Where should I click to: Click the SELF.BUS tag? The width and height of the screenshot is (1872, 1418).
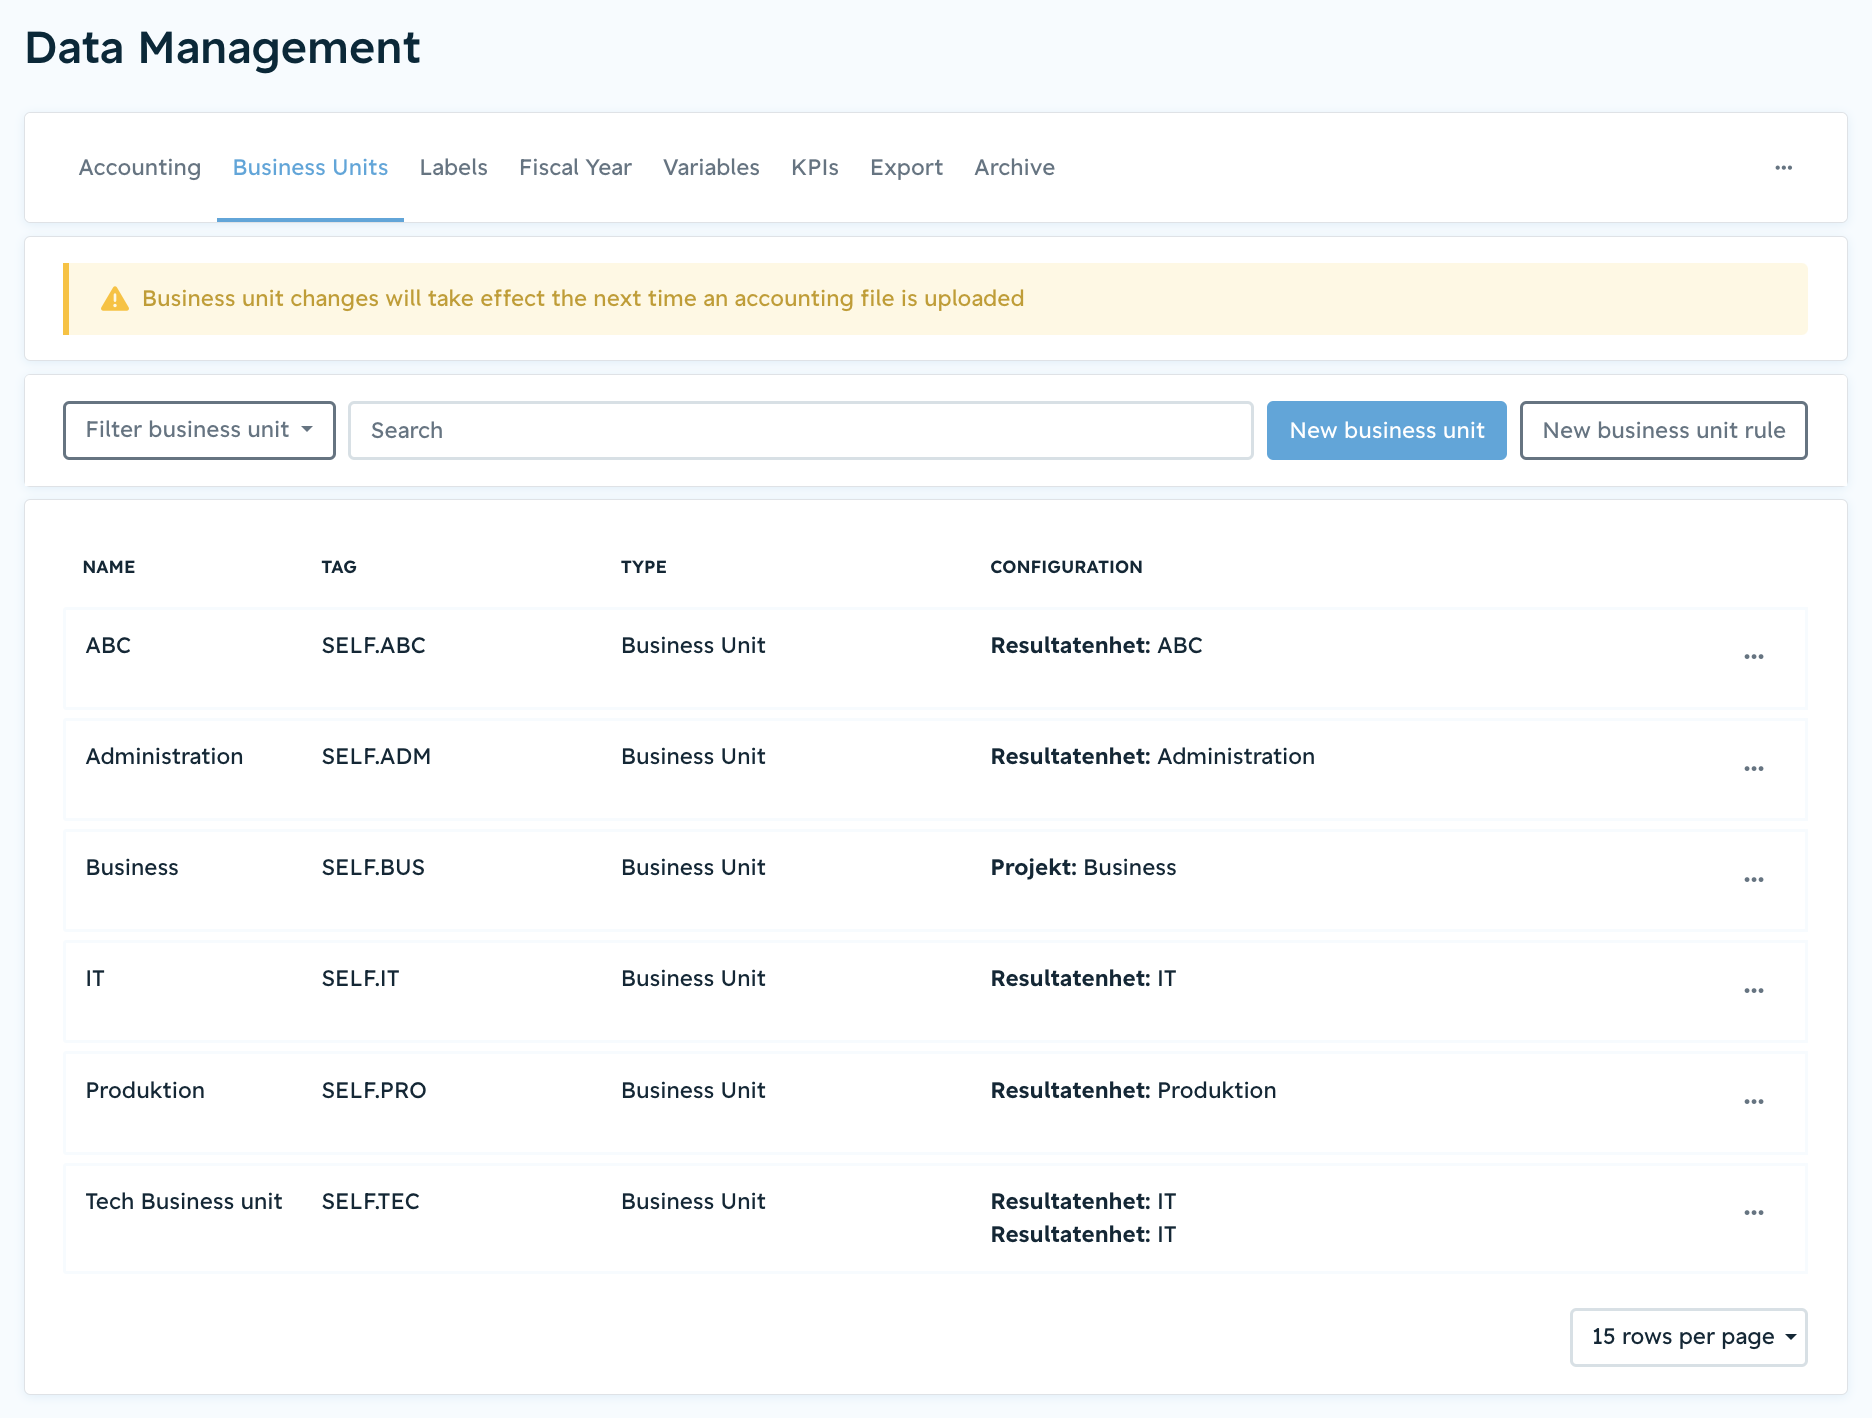[373, 868]
